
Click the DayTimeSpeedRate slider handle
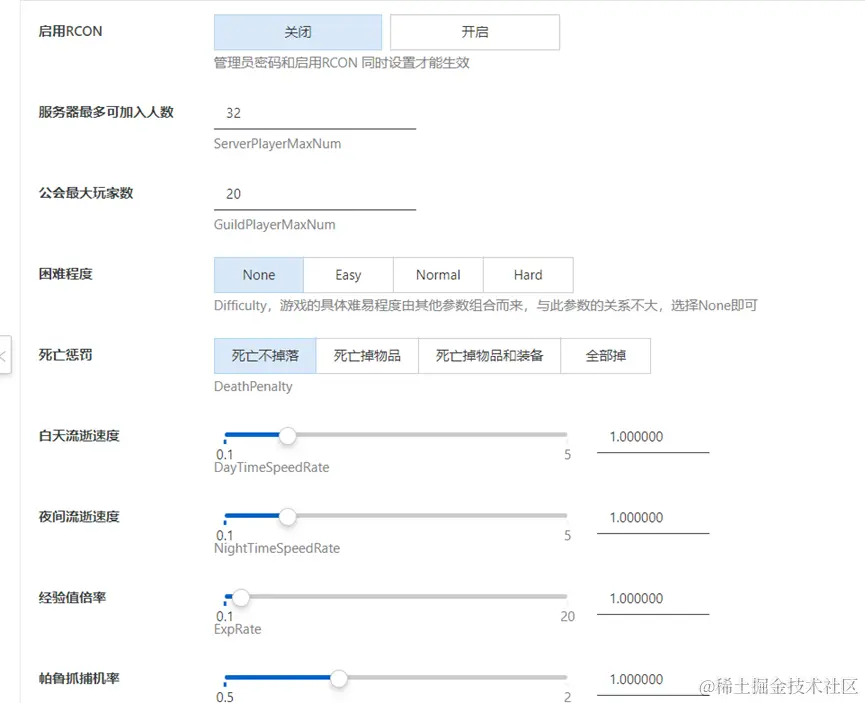click(287, 435)
